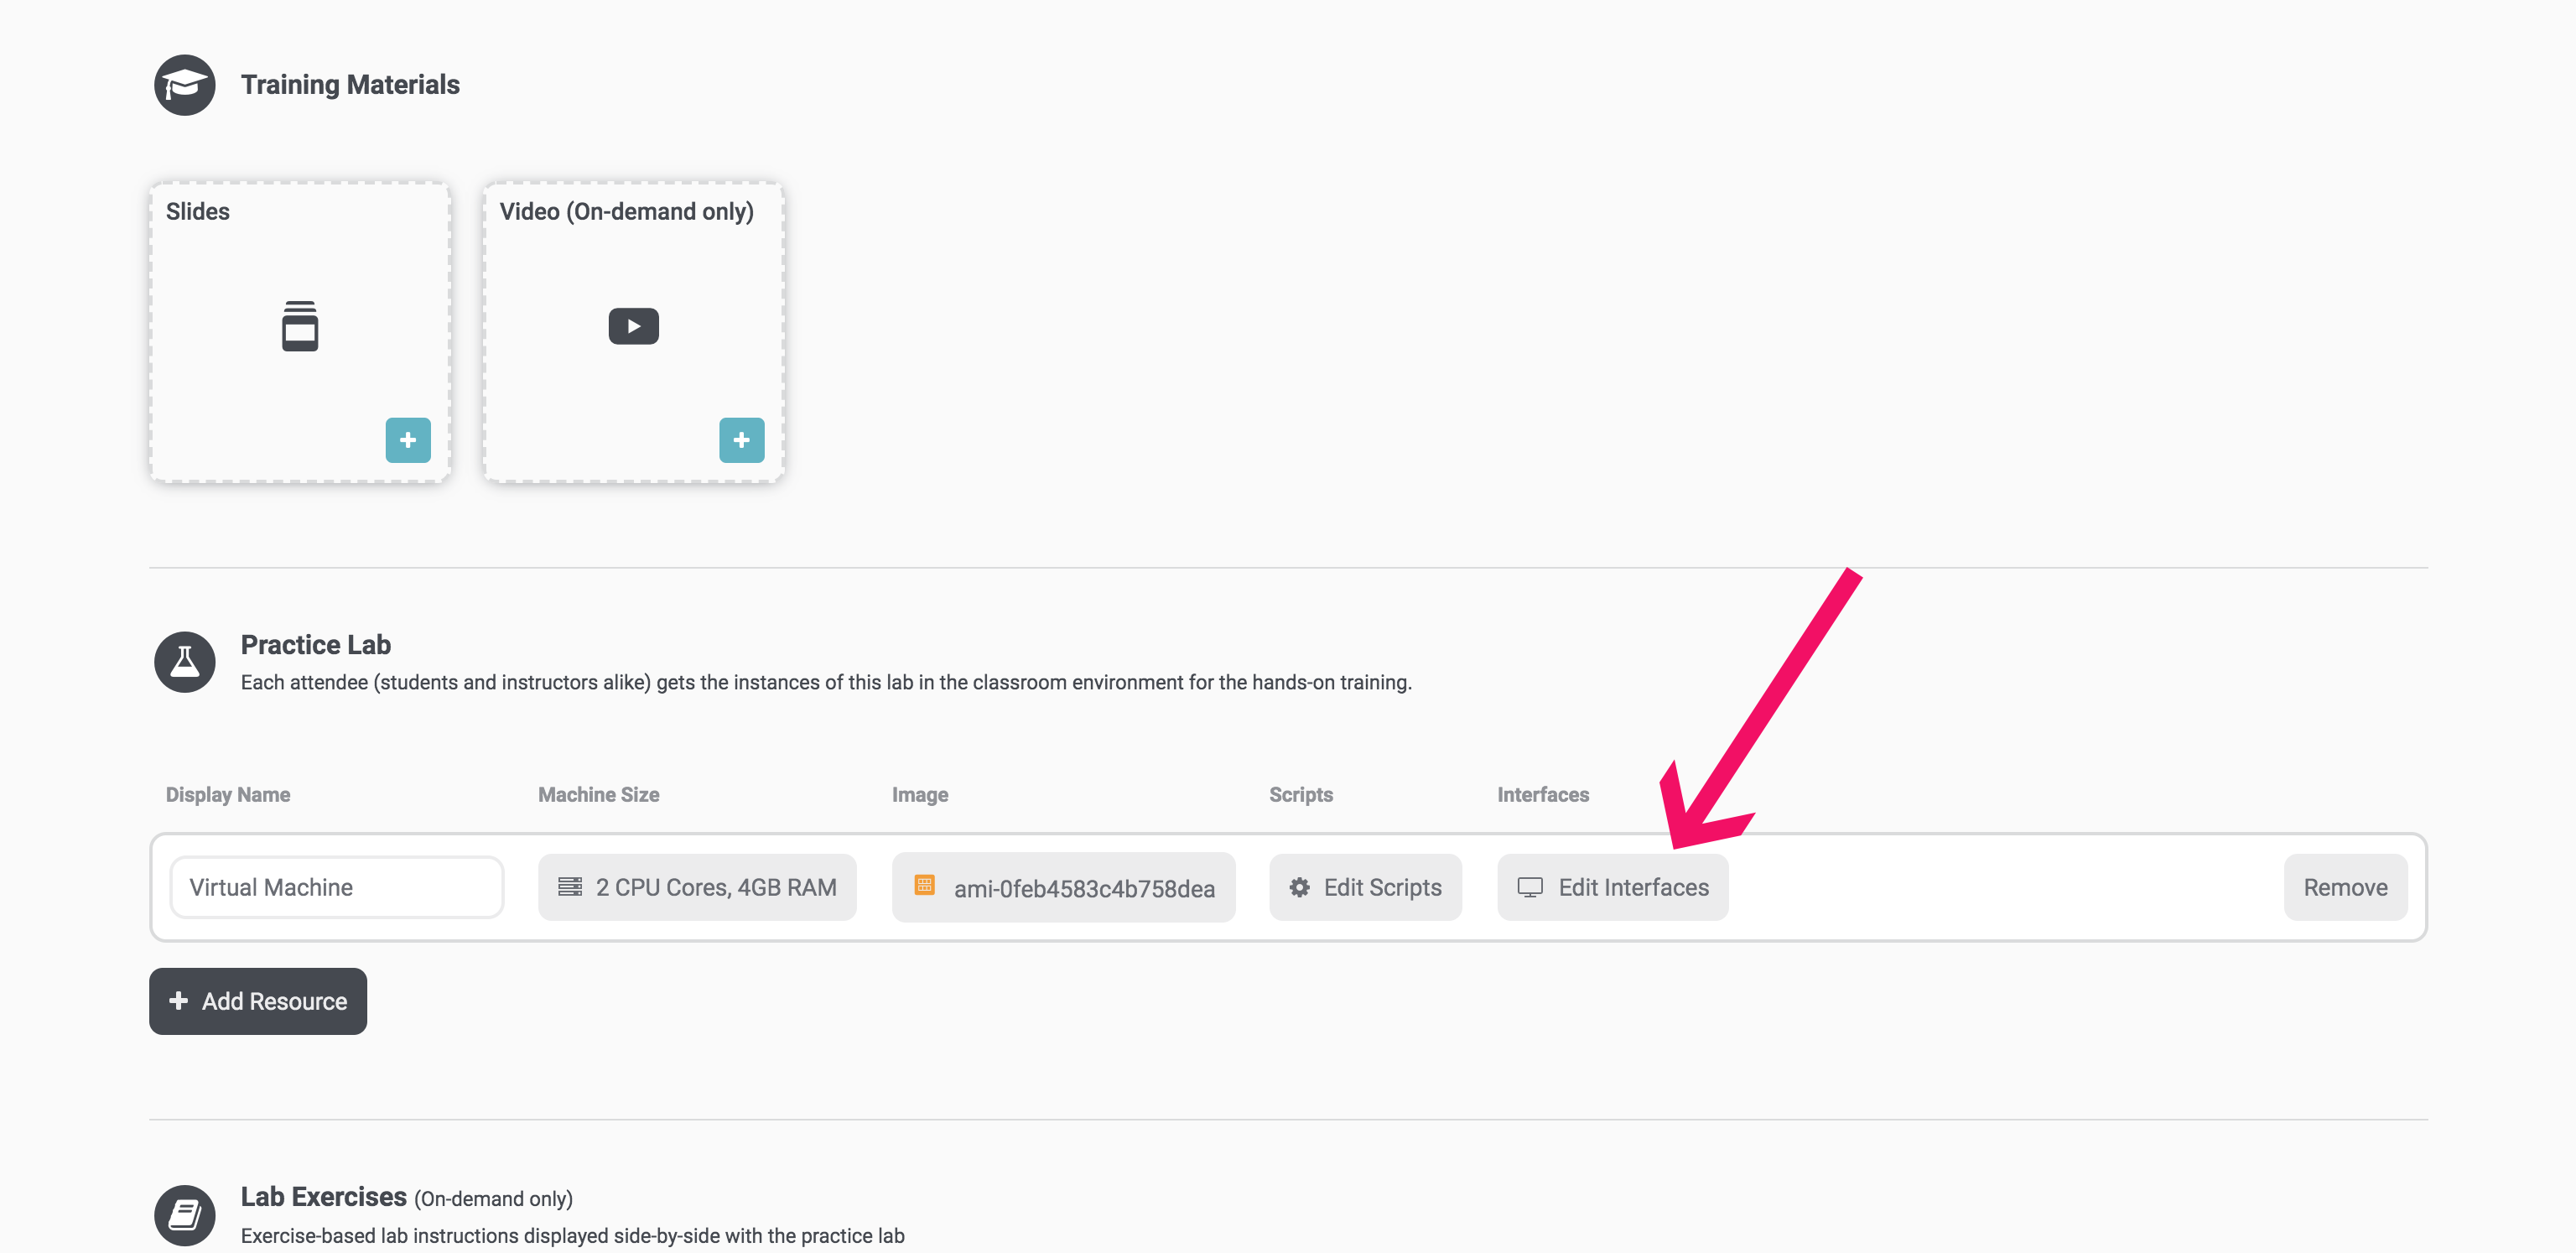Remove the Virtual Machine resource
The image size is (2576, 1253).
(2345, 887)
